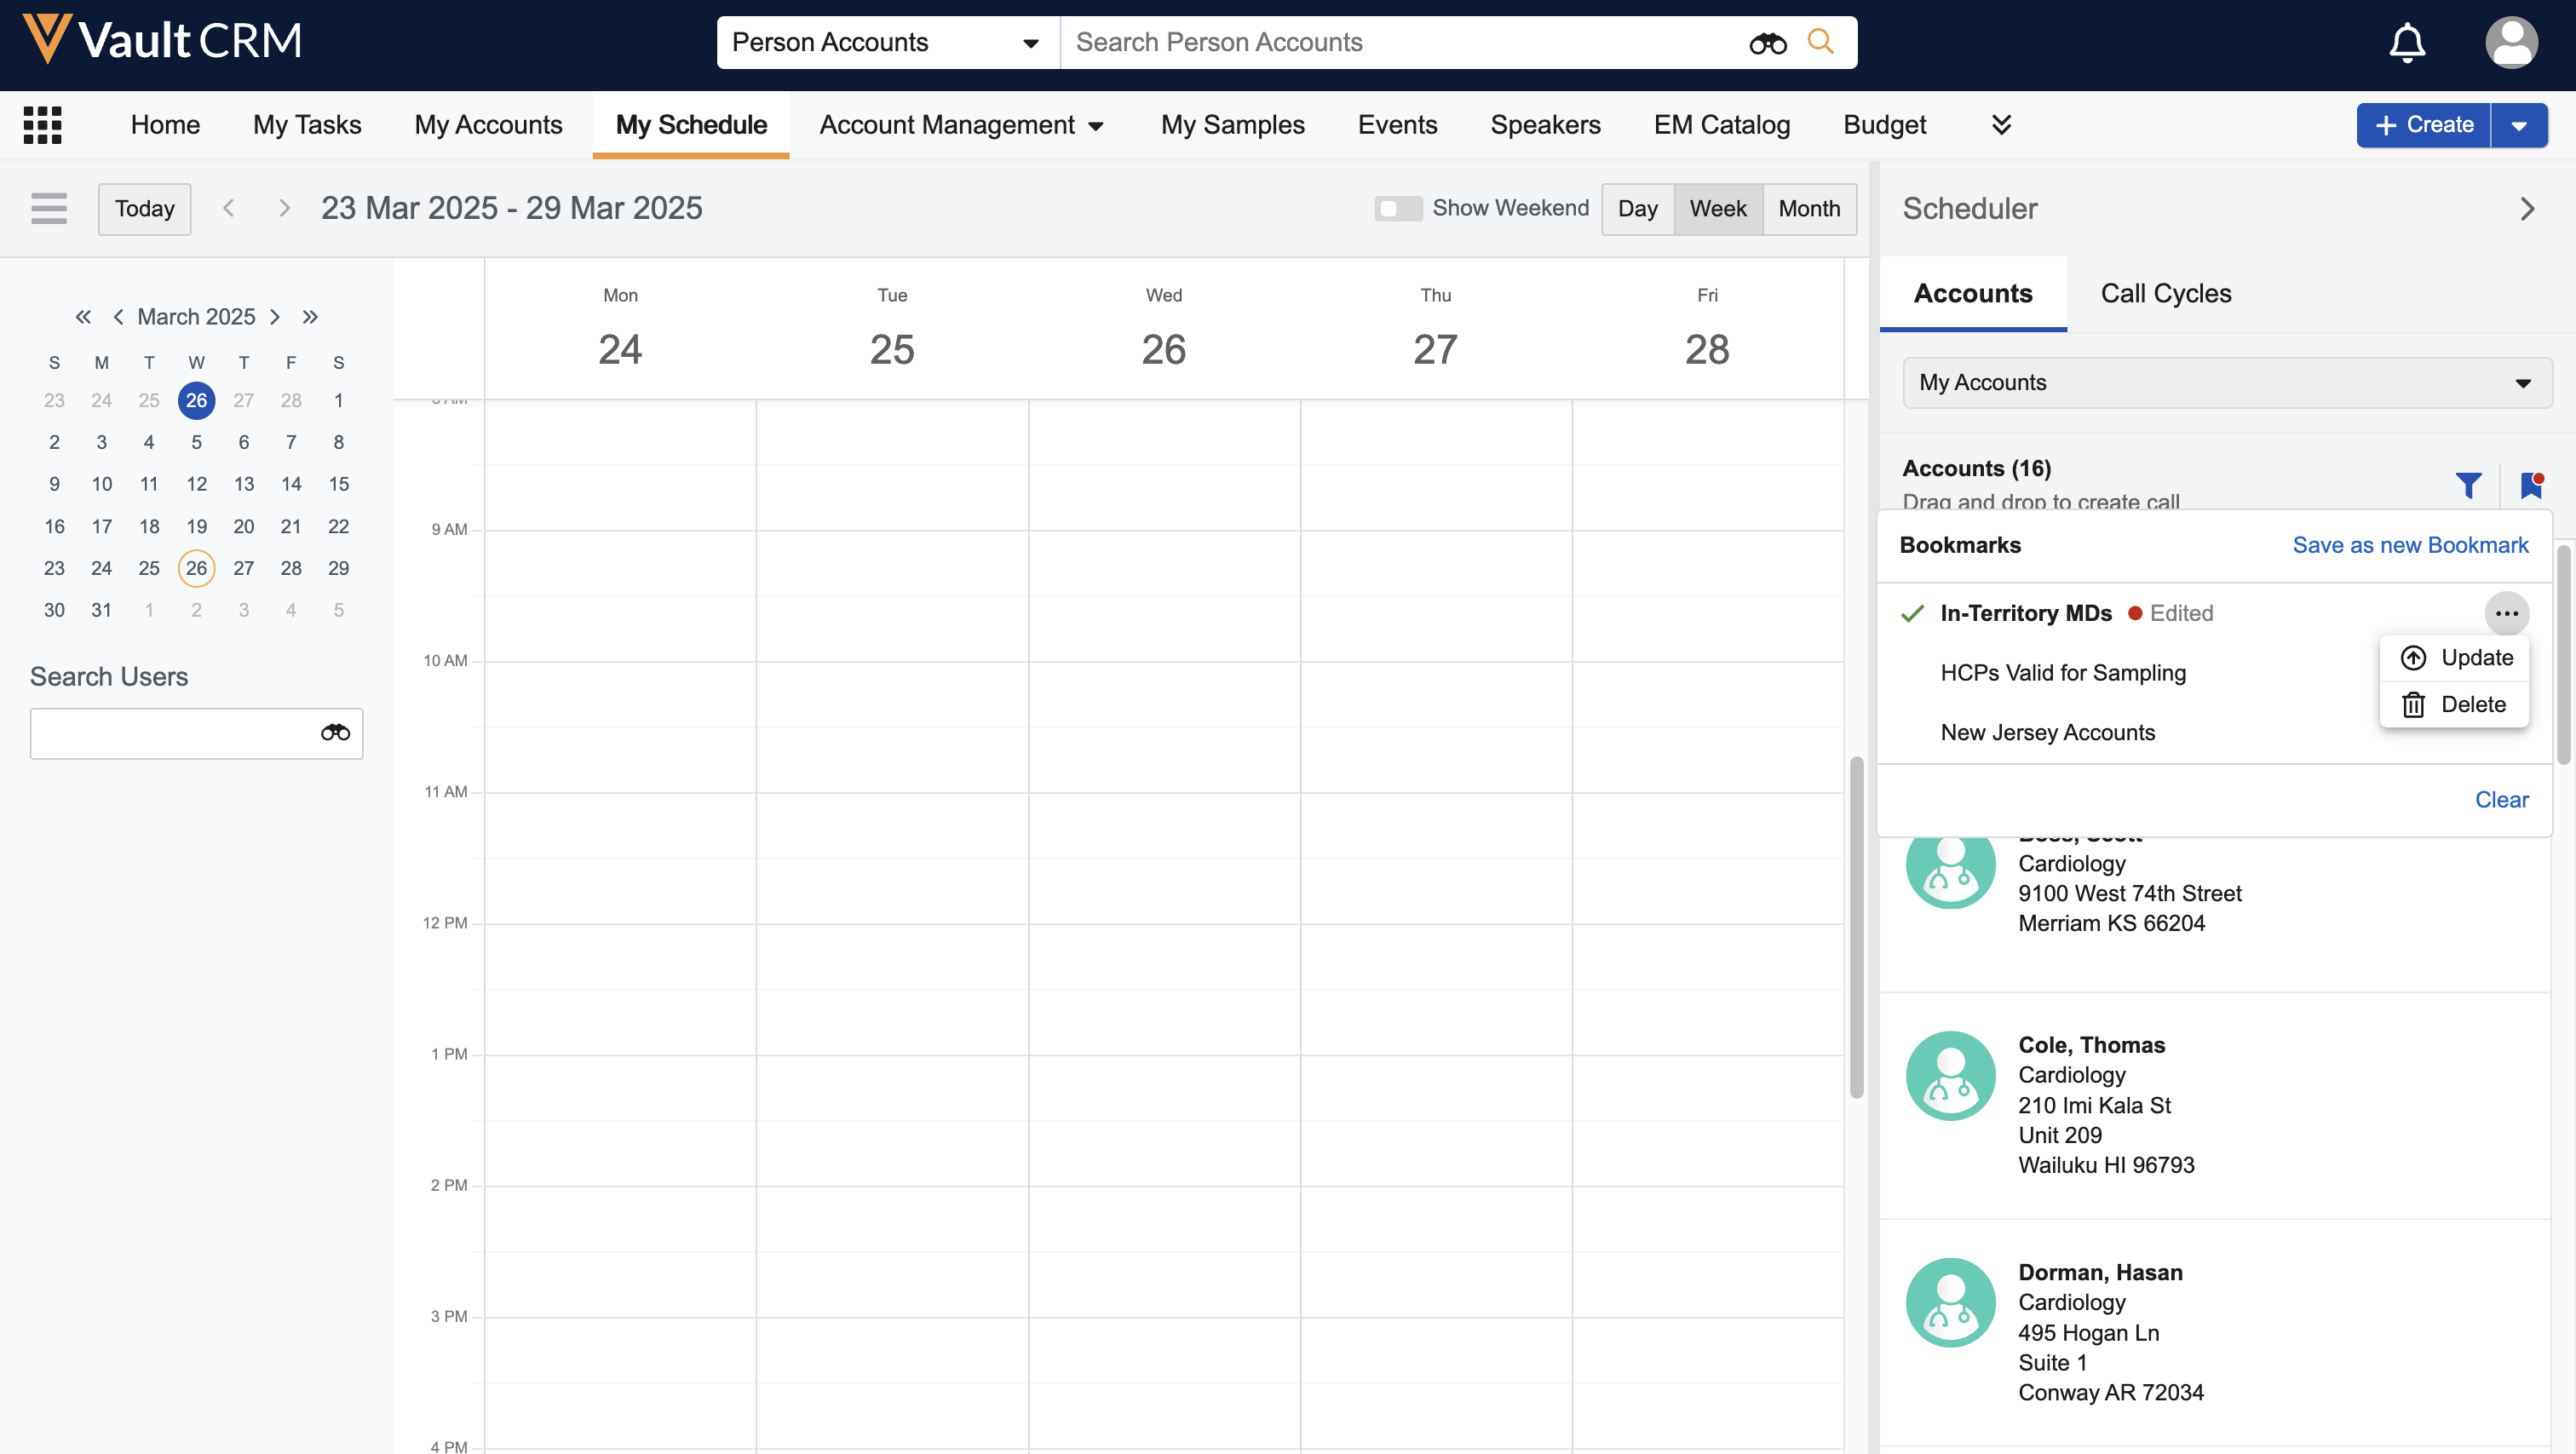
Task: Click the bookmark icon in Scheduler
Action: (2531, 486)
